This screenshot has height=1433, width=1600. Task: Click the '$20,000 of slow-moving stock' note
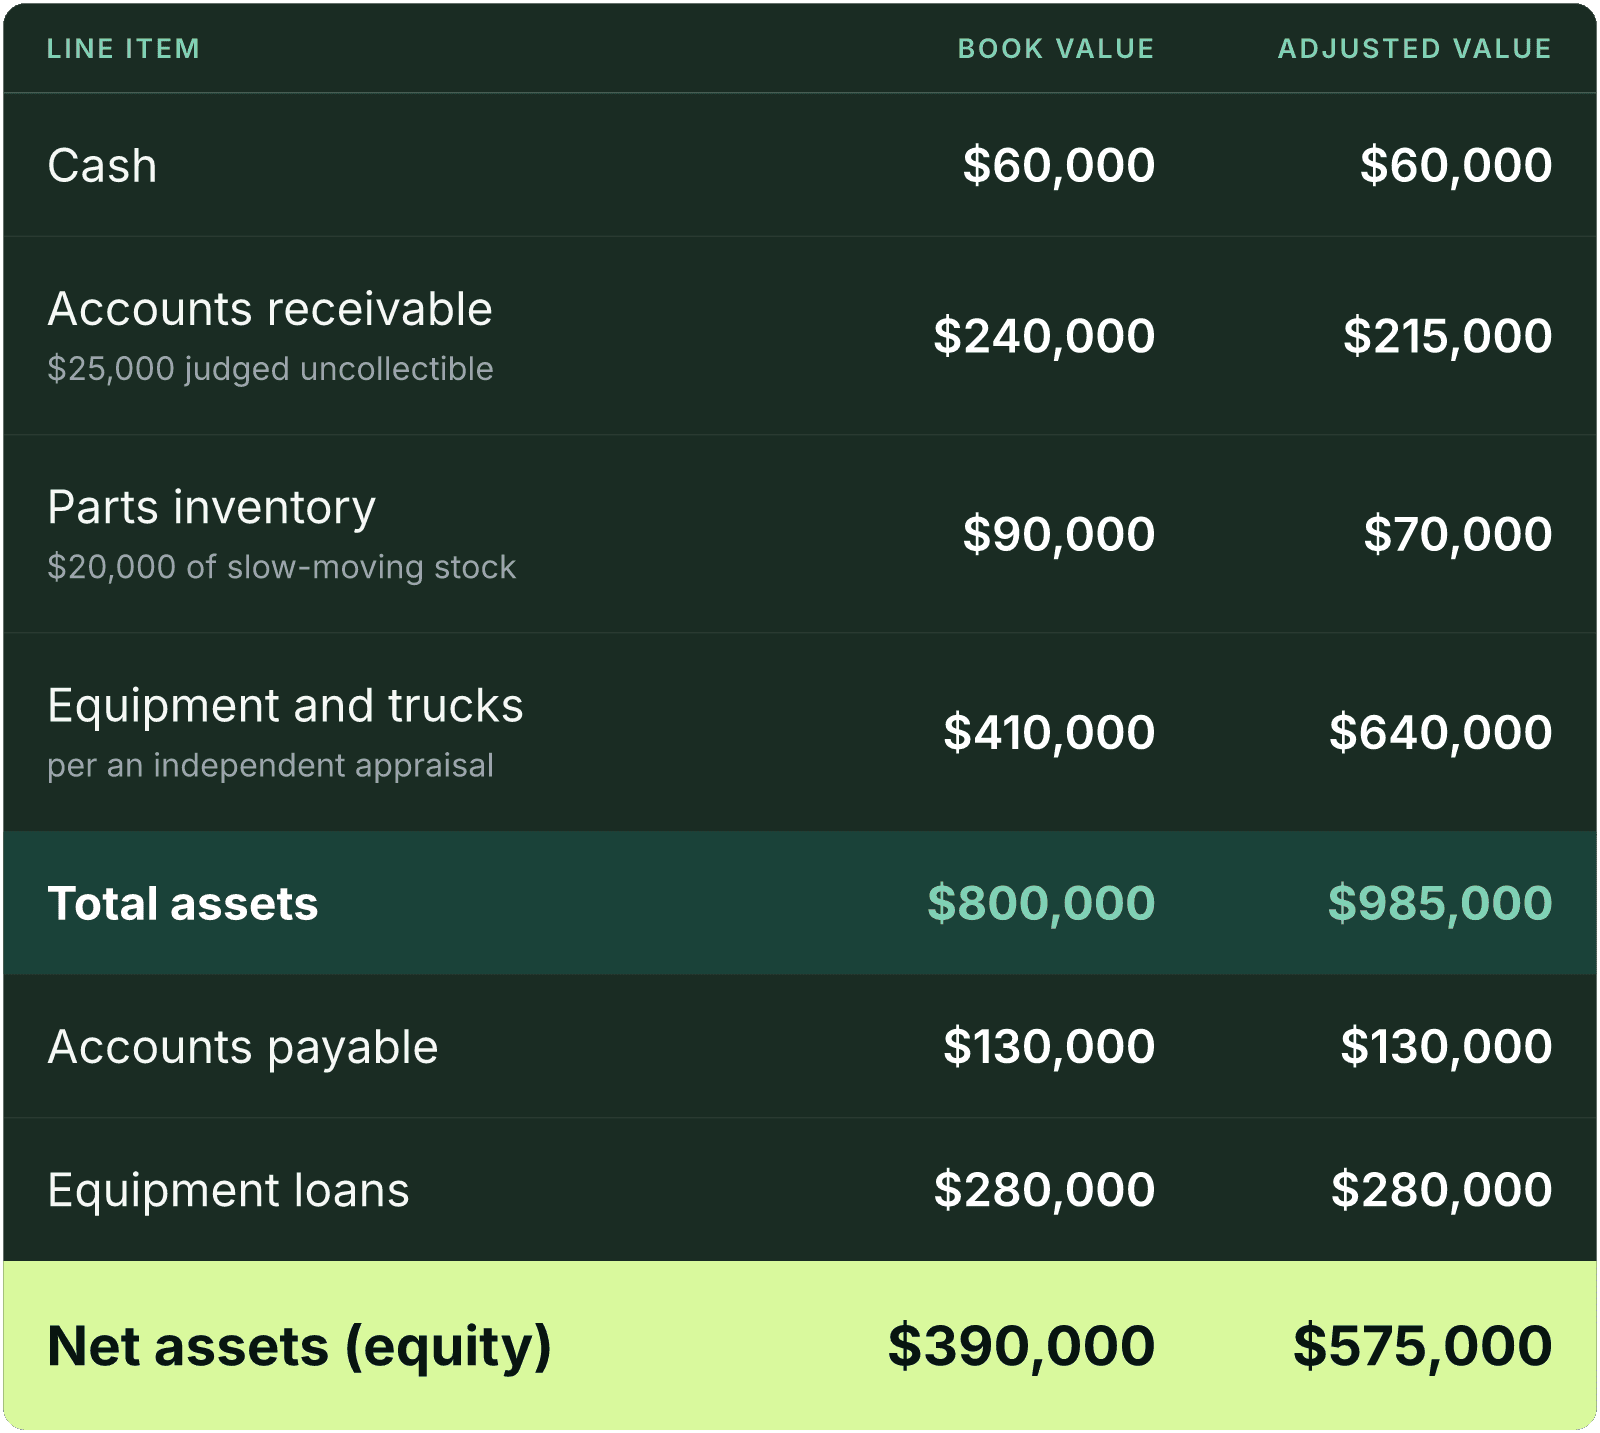(281, 567)
